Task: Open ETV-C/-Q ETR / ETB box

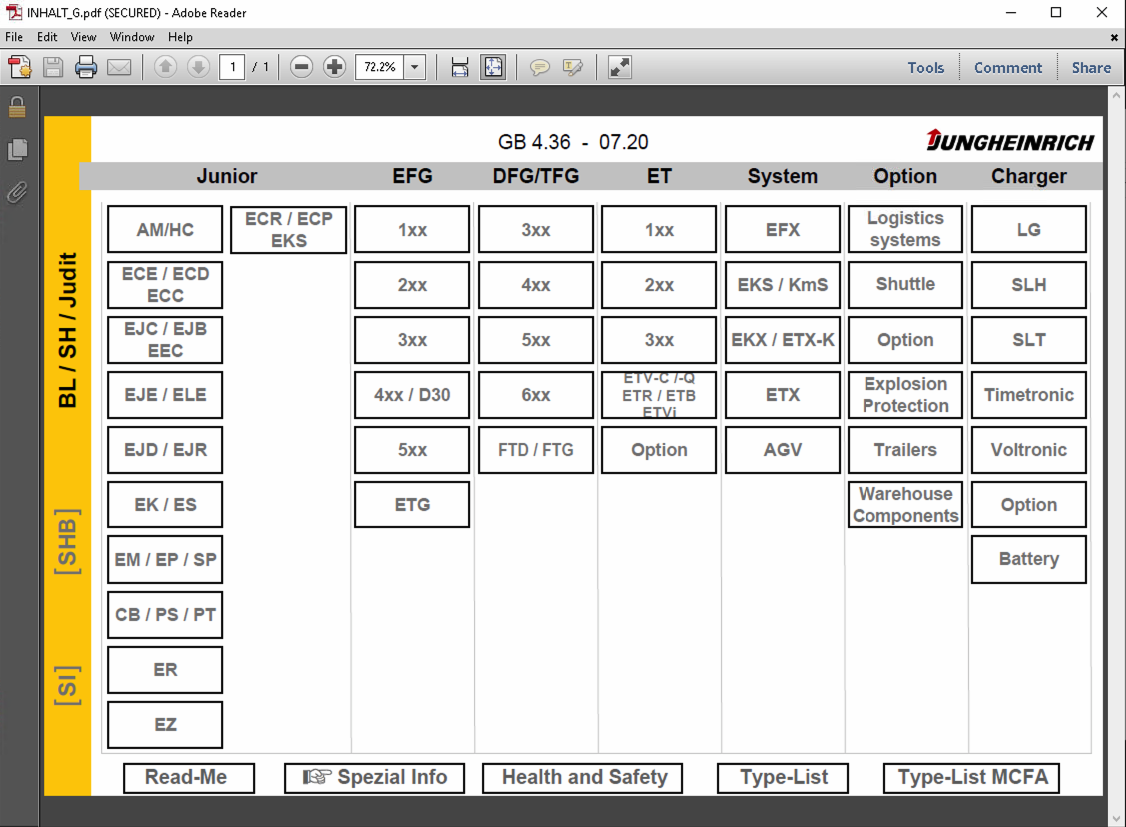Action: (659, 395)
